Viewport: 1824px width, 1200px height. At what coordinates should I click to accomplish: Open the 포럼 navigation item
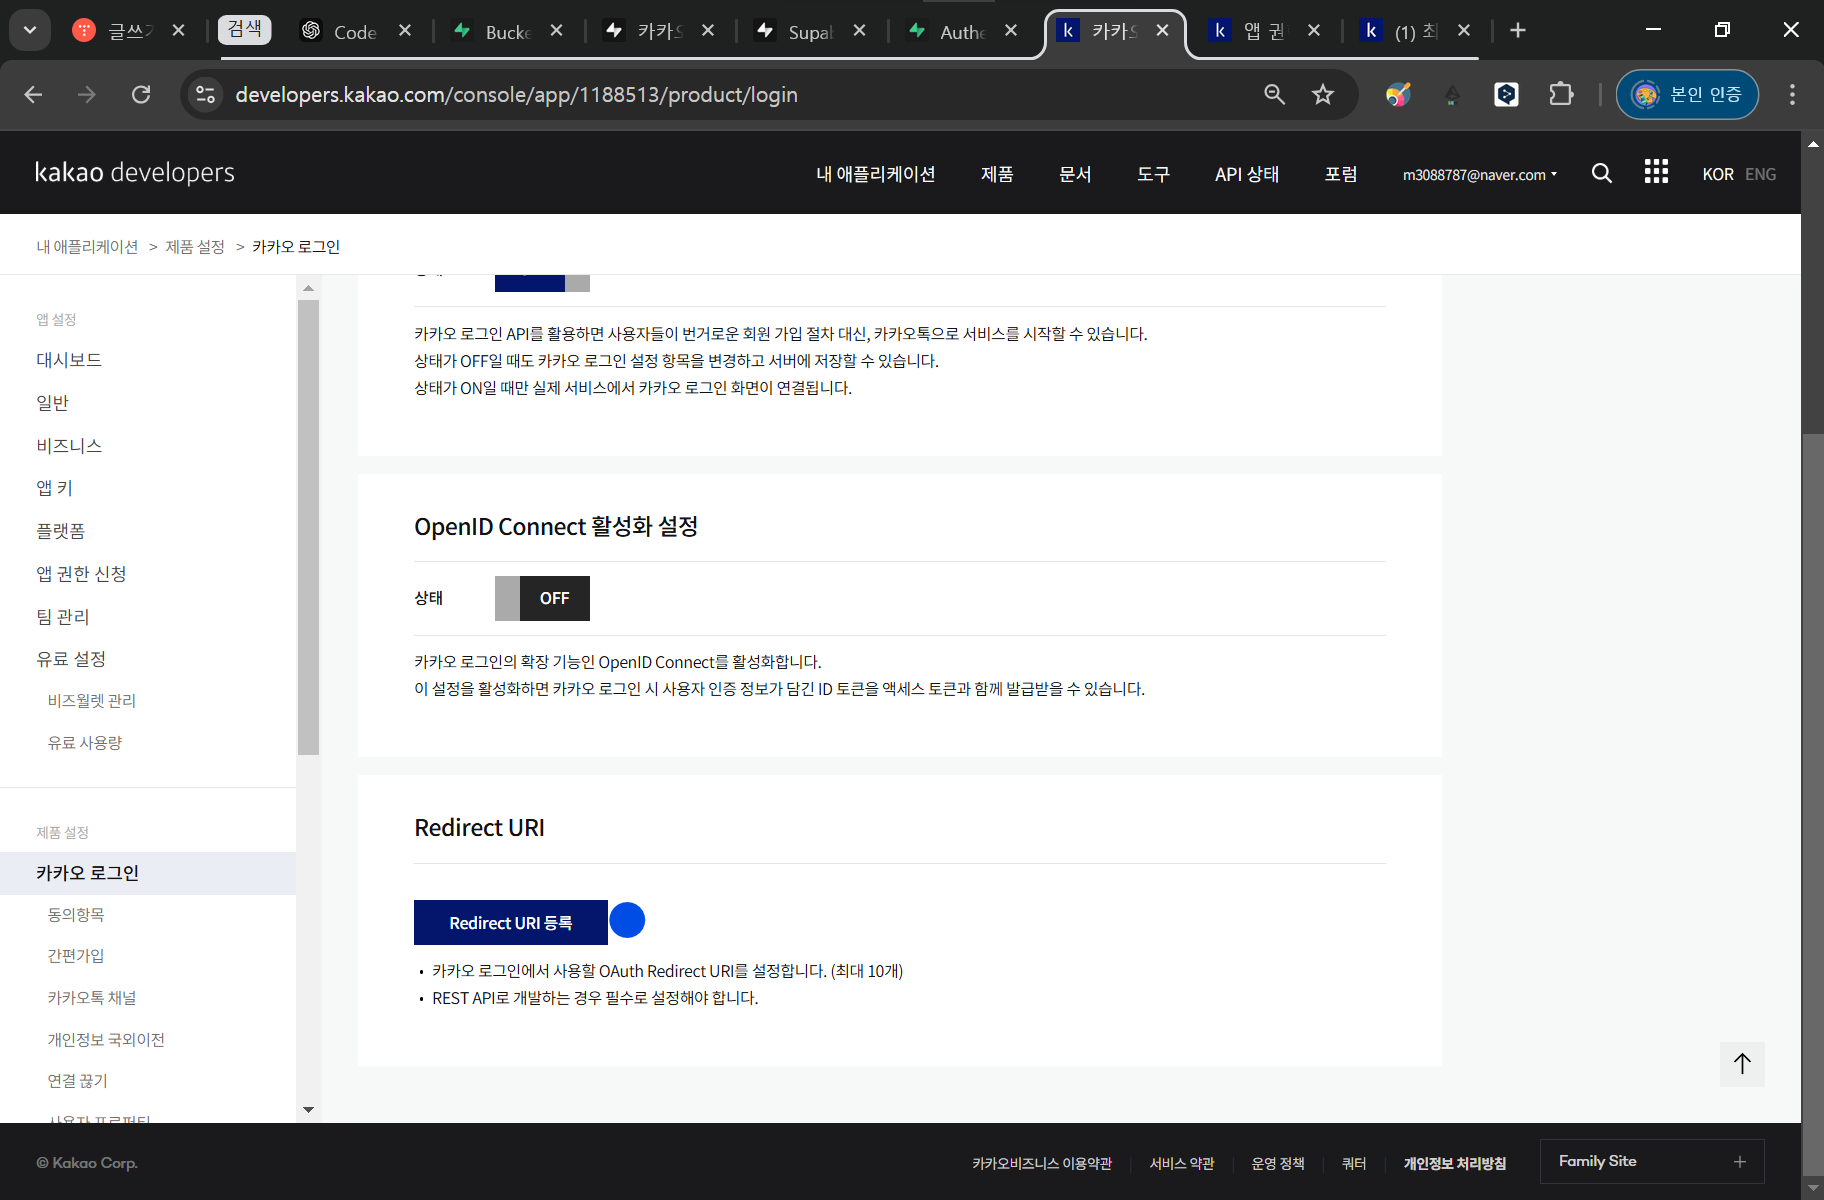[1341, 174]
